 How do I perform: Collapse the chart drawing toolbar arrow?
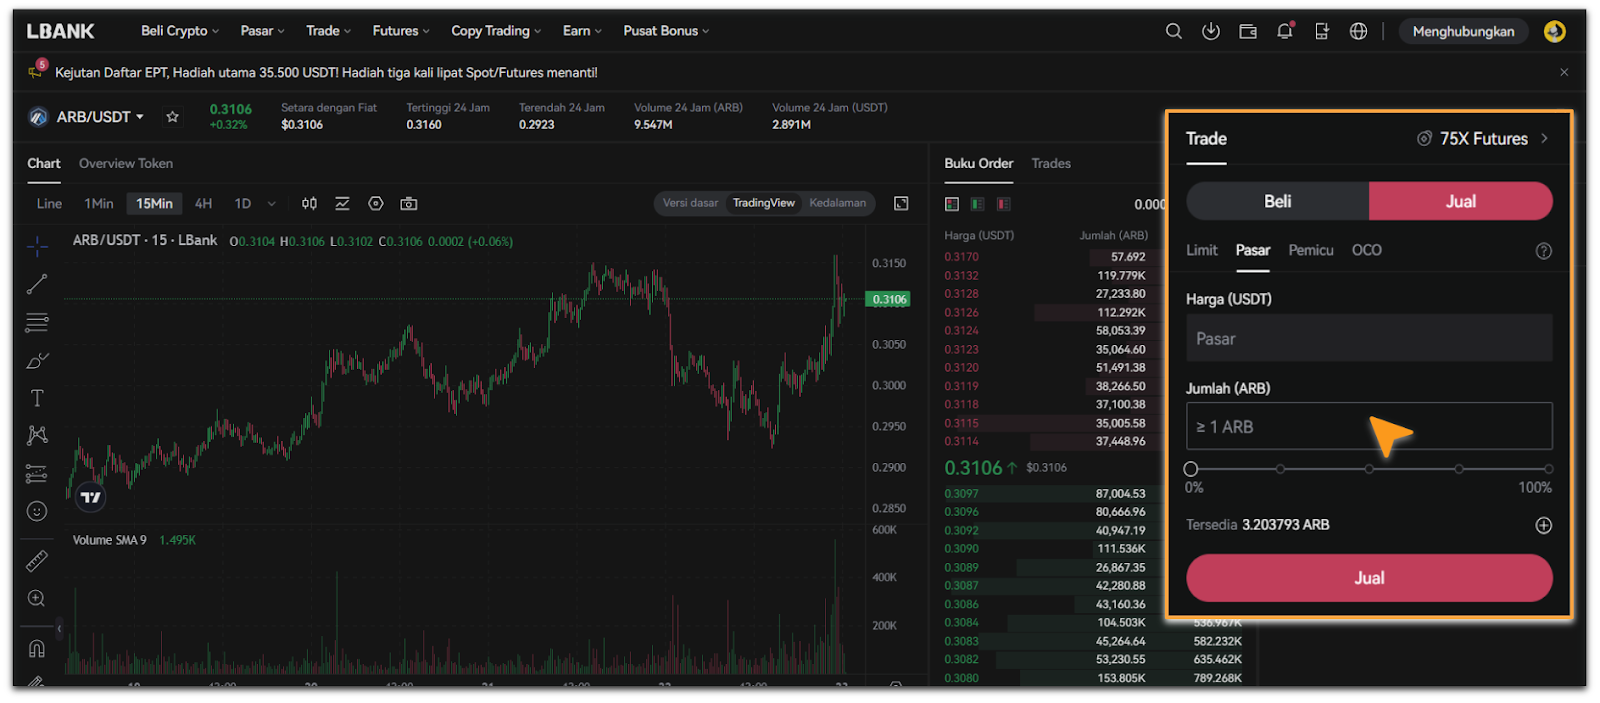coord(59,629)
